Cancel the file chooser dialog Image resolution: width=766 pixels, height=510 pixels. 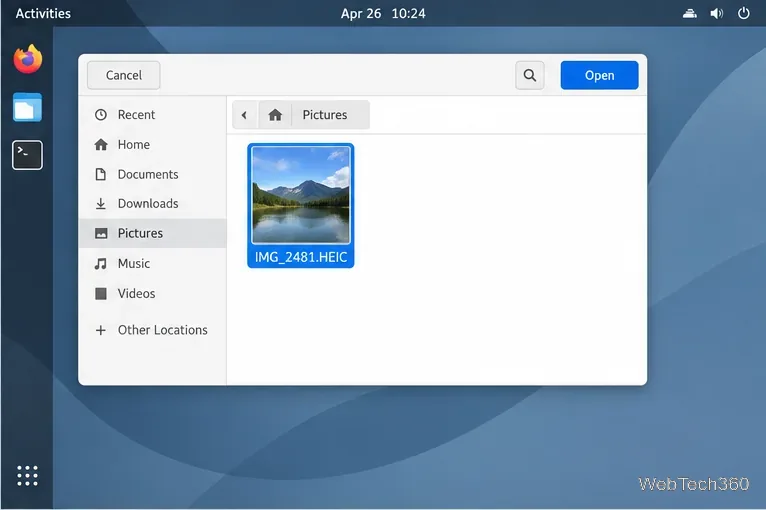tap(124, 75)
